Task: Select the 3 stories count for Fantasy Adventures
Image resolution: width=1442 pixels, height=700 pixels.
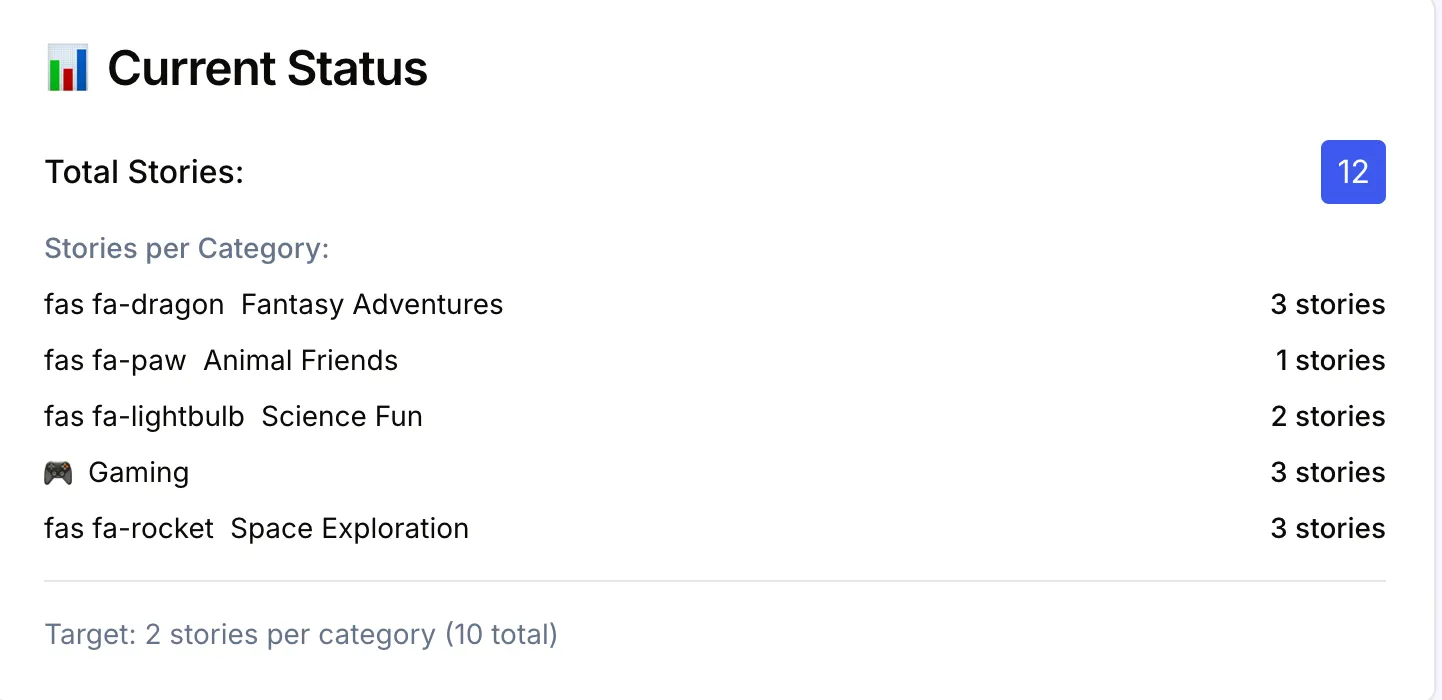Action: (1327, 304)
